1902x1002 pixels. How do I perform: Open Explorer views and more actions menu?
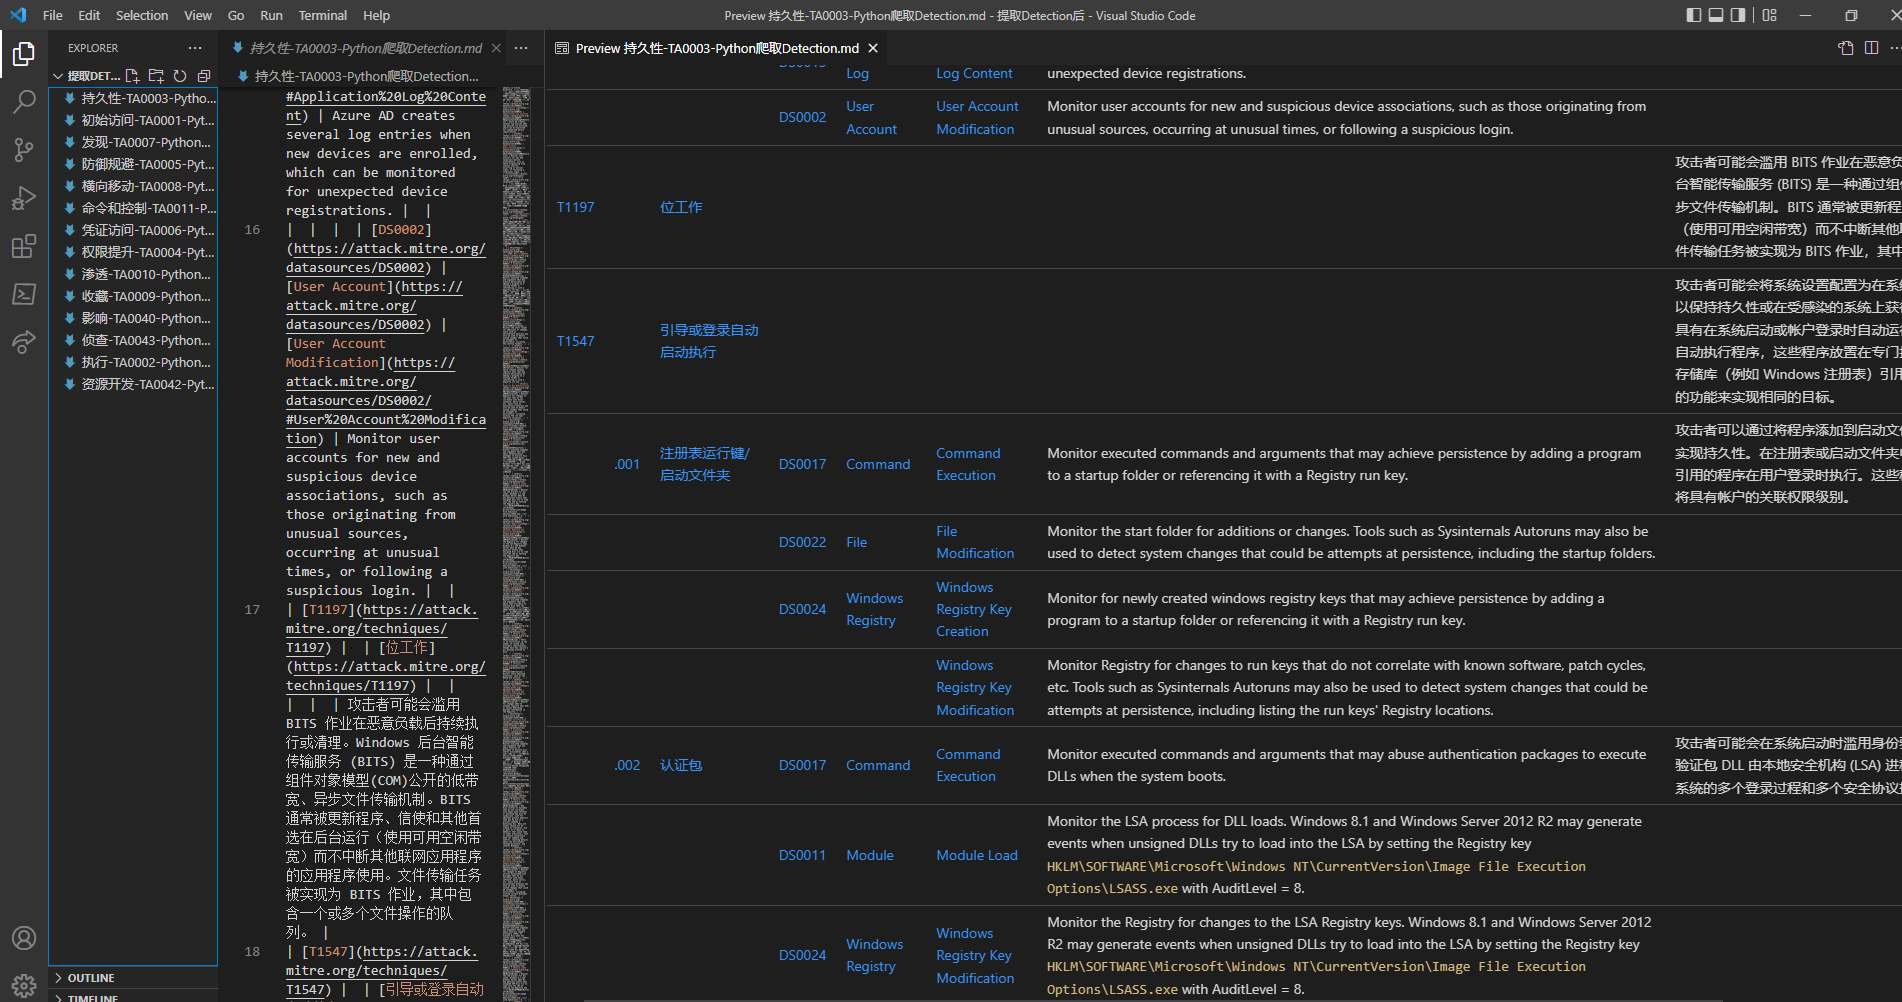click(195, 48)
